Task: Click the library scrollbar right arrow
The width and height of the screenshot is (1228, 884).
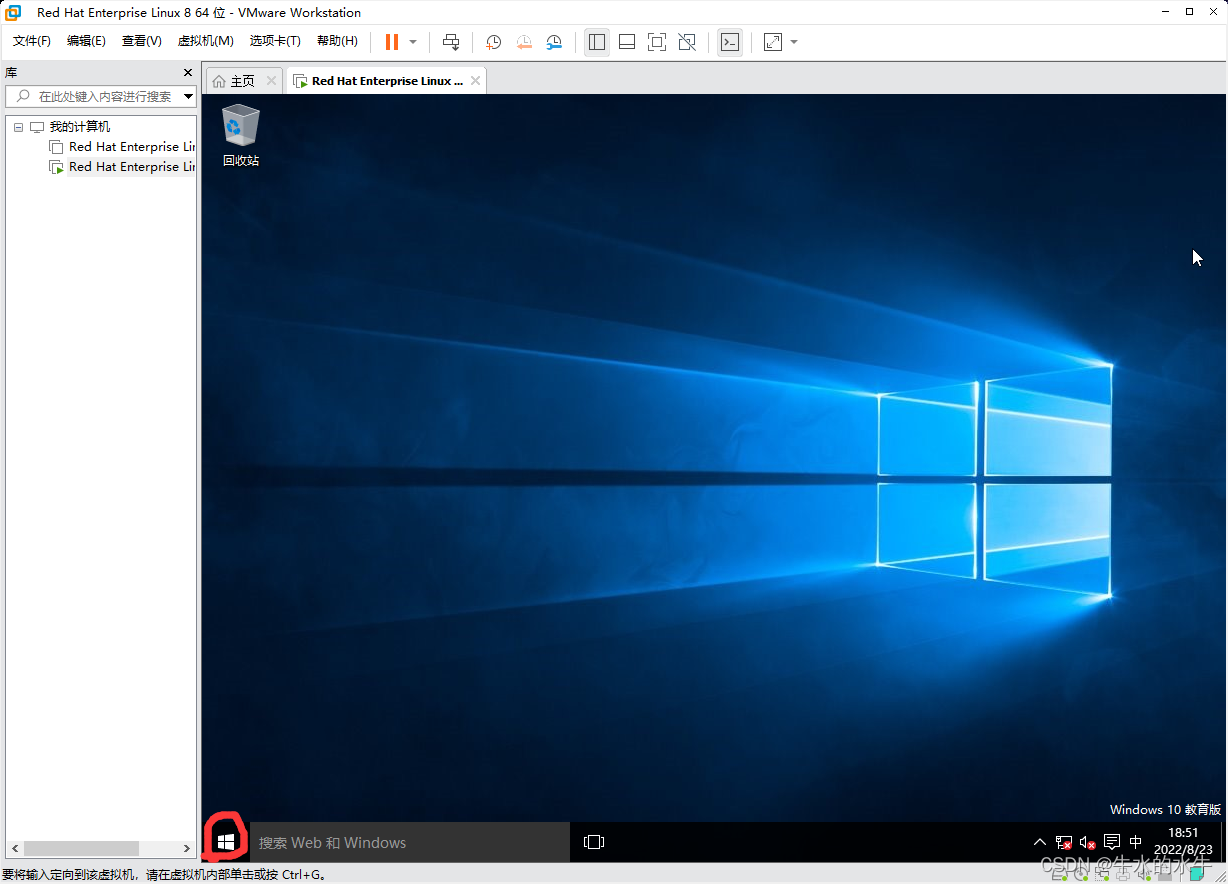Action: [187, 848]
